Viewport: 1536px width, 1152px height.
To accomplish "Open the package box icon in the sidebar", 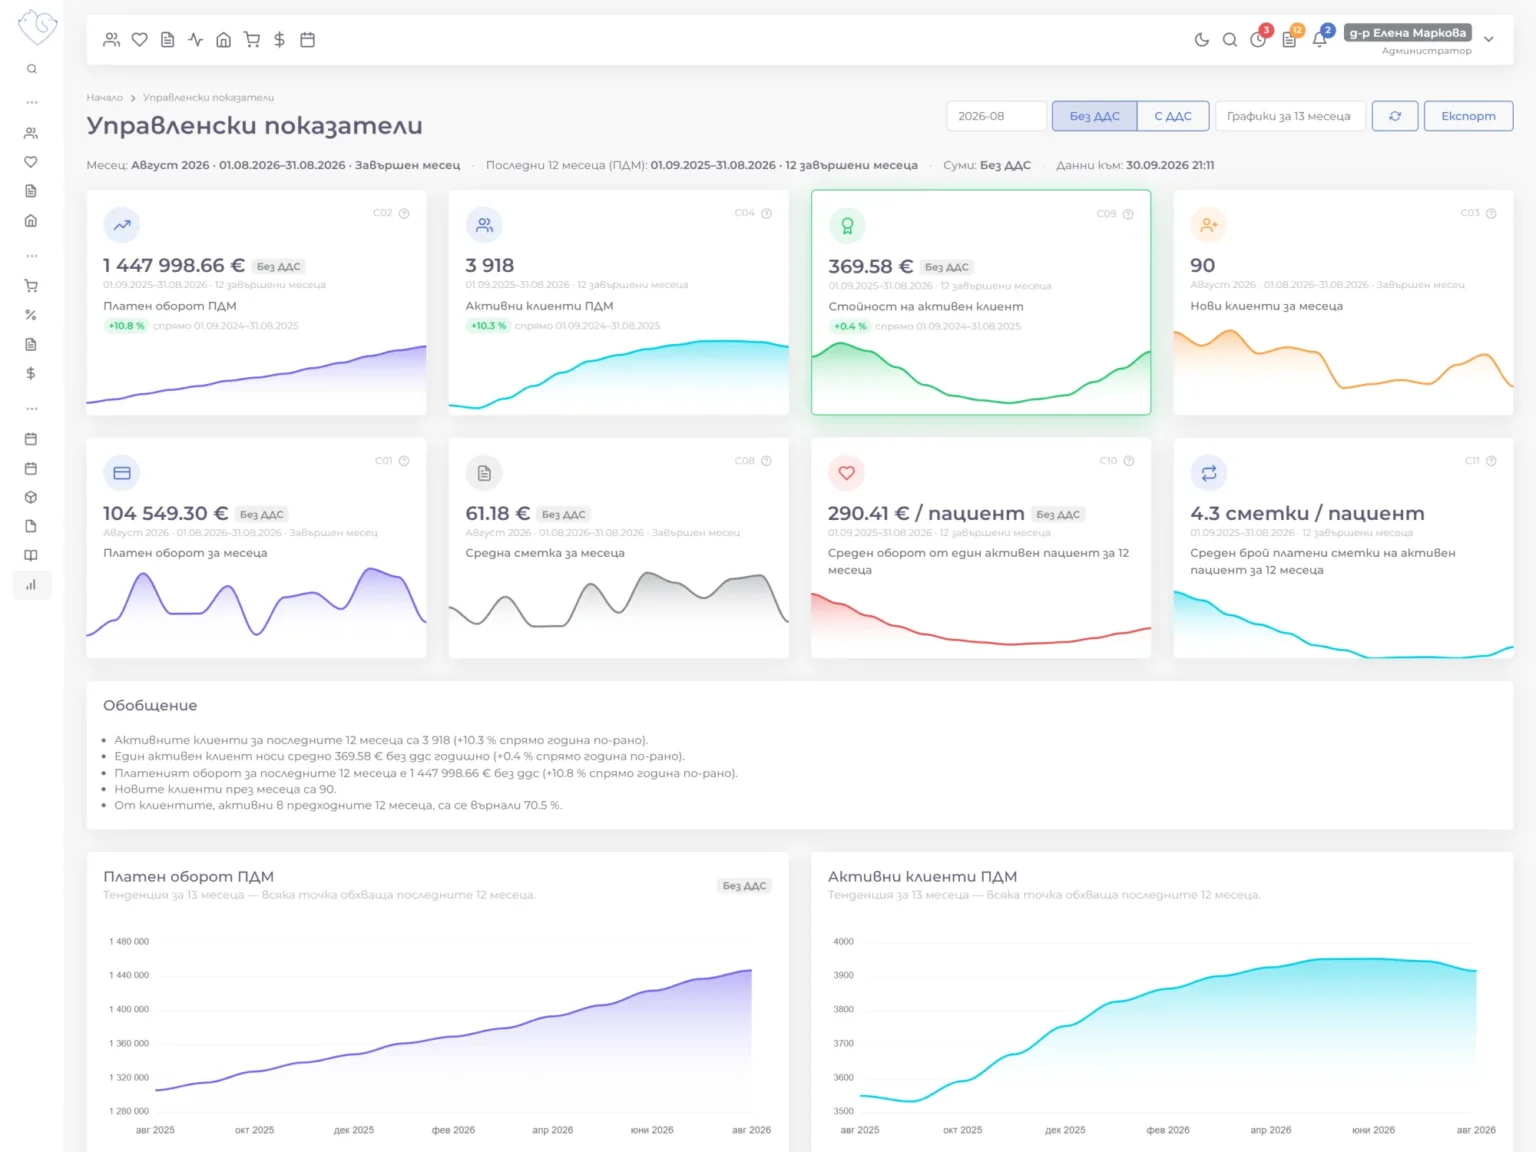I will pos(31,497).
